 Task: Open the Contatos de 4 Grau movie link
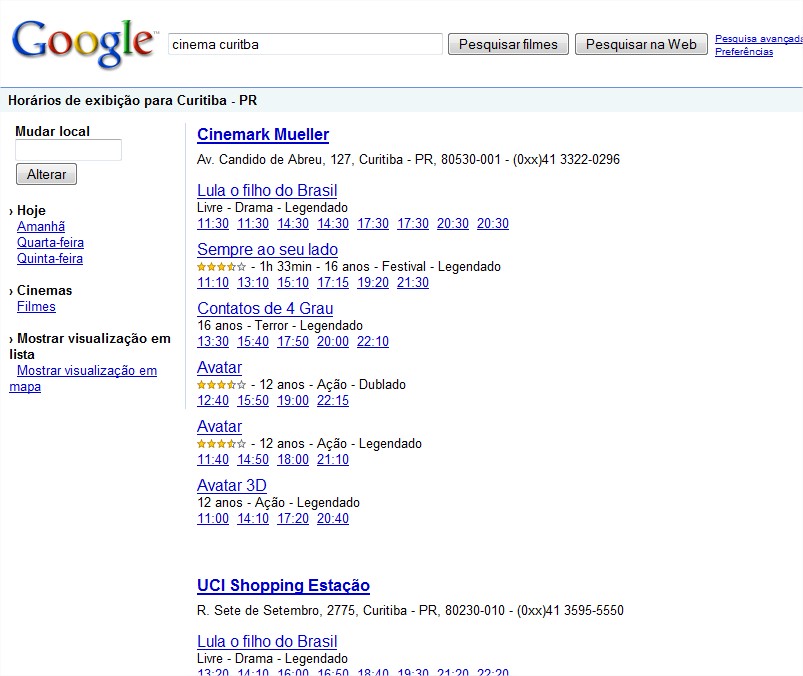pyautogui.click(x=265, y=308)
